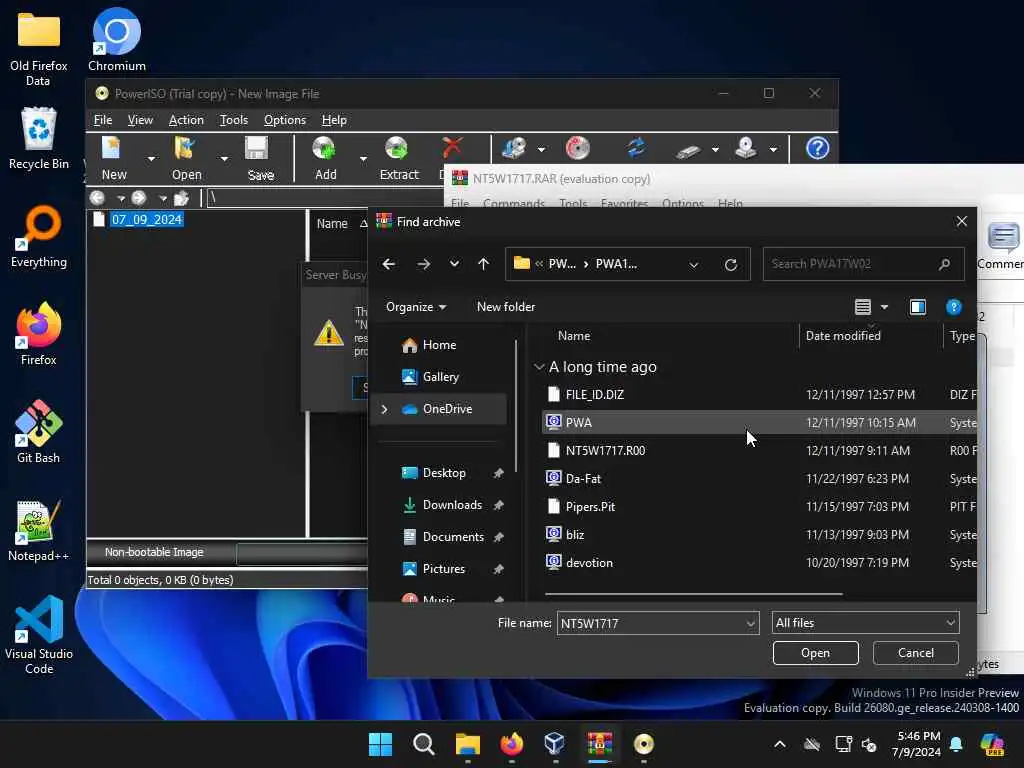Image resolution: width=1024 pixels, height=768 pixels.
Task: Click the horizontal scrollbar in the file list
Action: pyautogui.click(x=694, y=594)
